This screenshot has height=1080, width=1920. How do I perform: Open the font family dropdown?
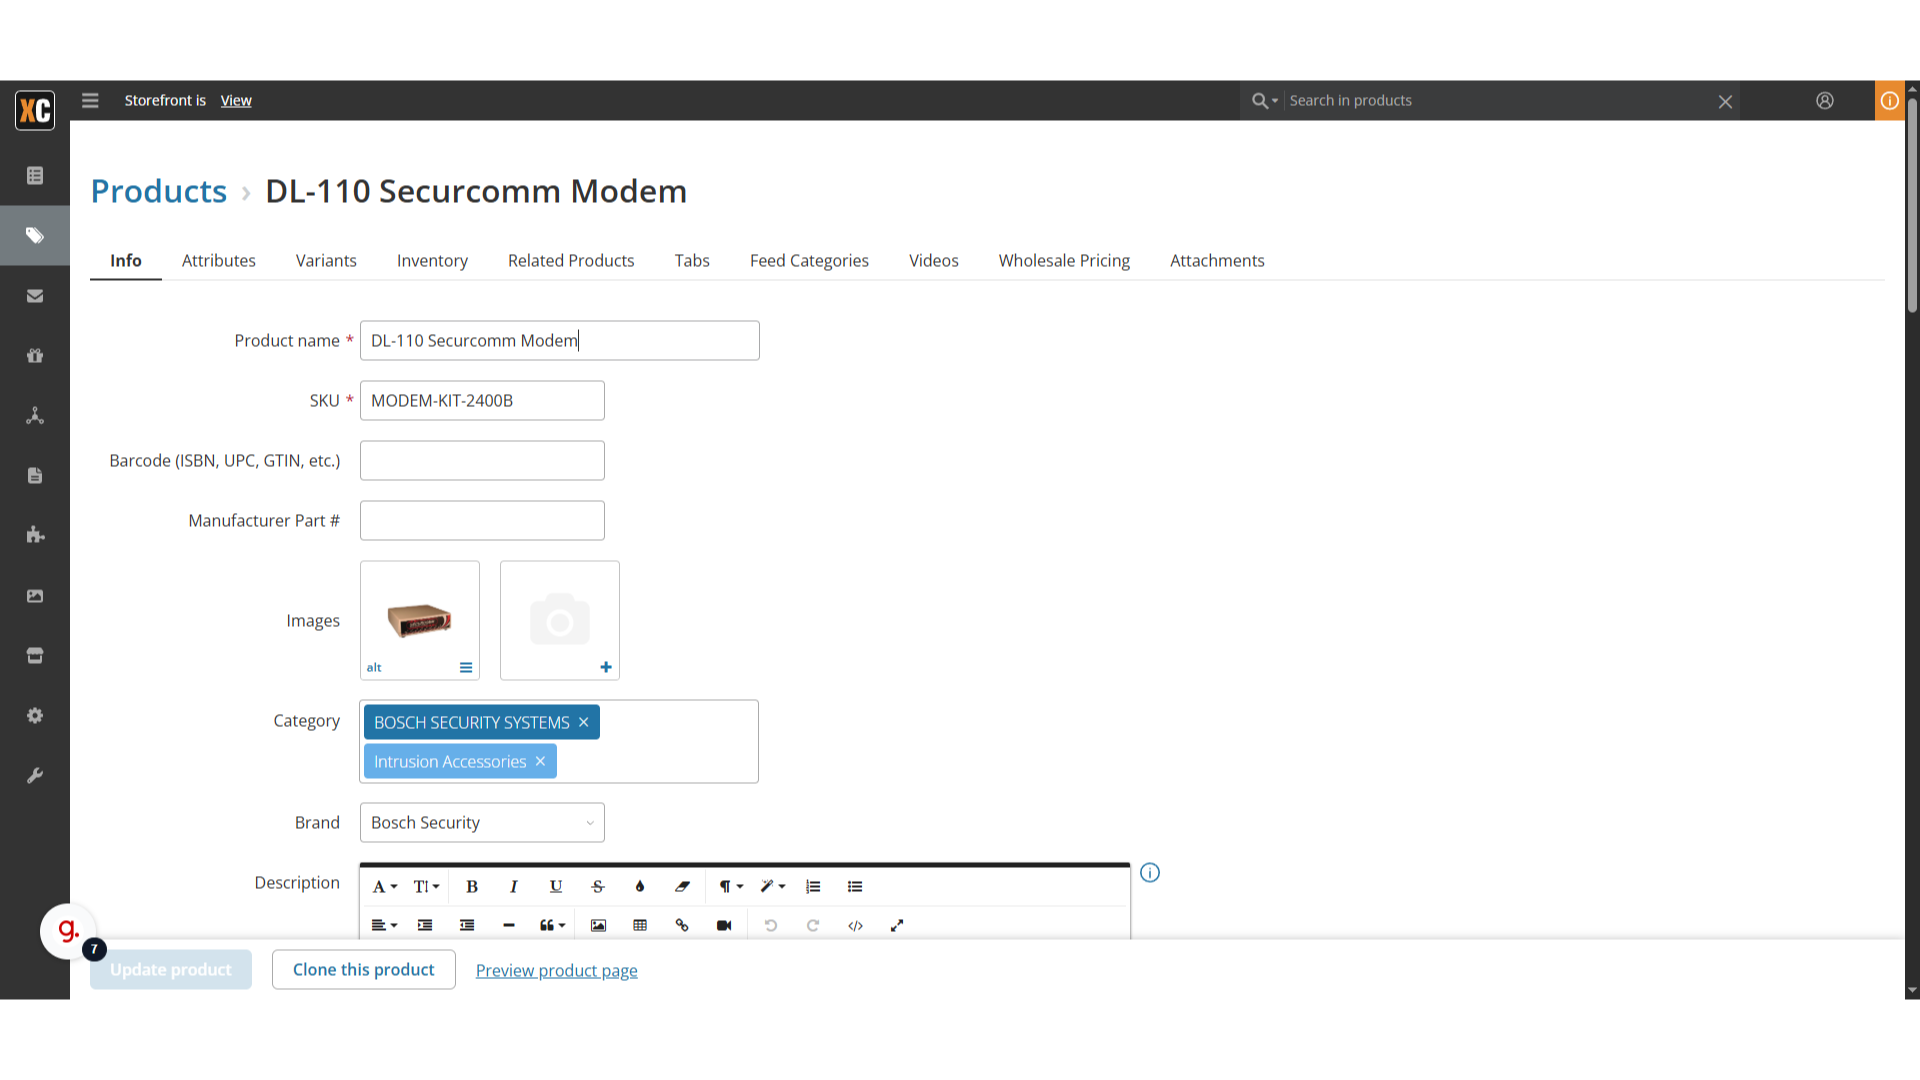tap(385, 886)
